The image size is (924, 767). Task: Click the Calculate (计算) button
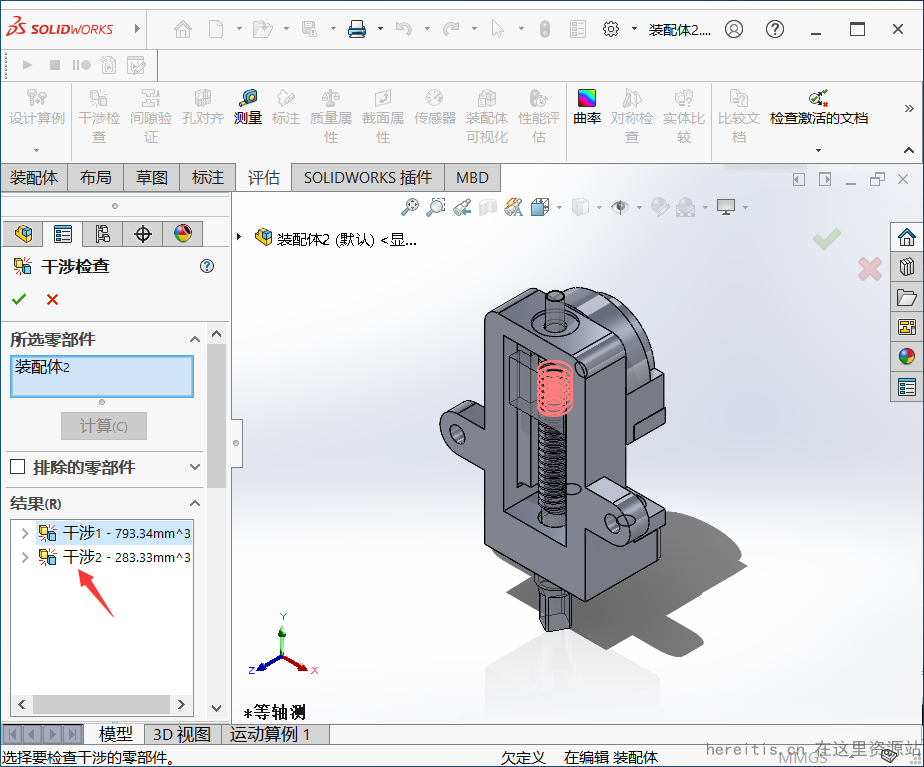(104, 426)
